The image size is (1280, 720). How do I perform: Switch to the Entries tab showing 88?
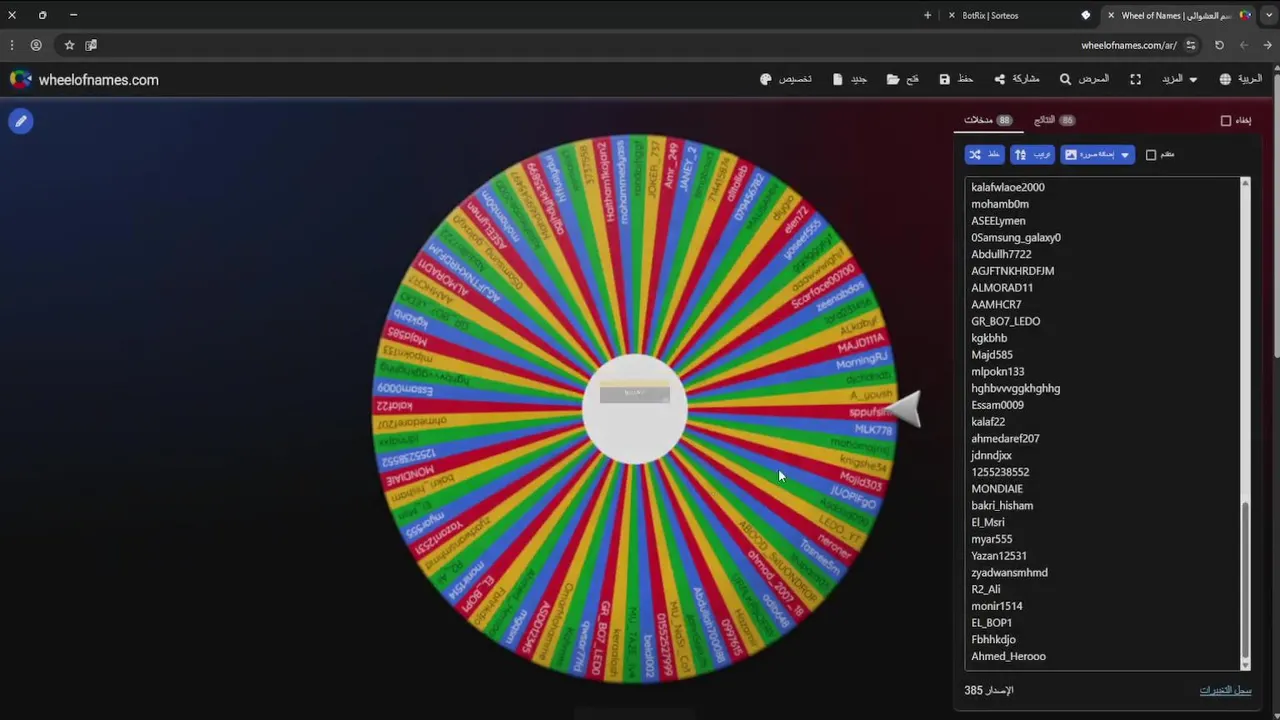click(988, 120)
